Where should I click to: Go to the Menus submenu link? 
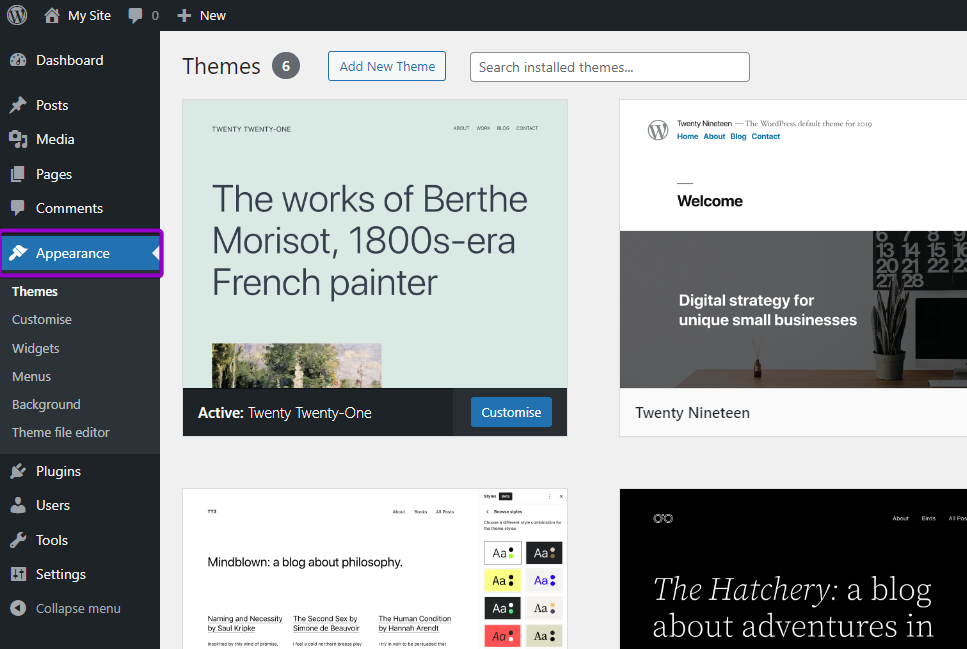click(x=31, y=376)
